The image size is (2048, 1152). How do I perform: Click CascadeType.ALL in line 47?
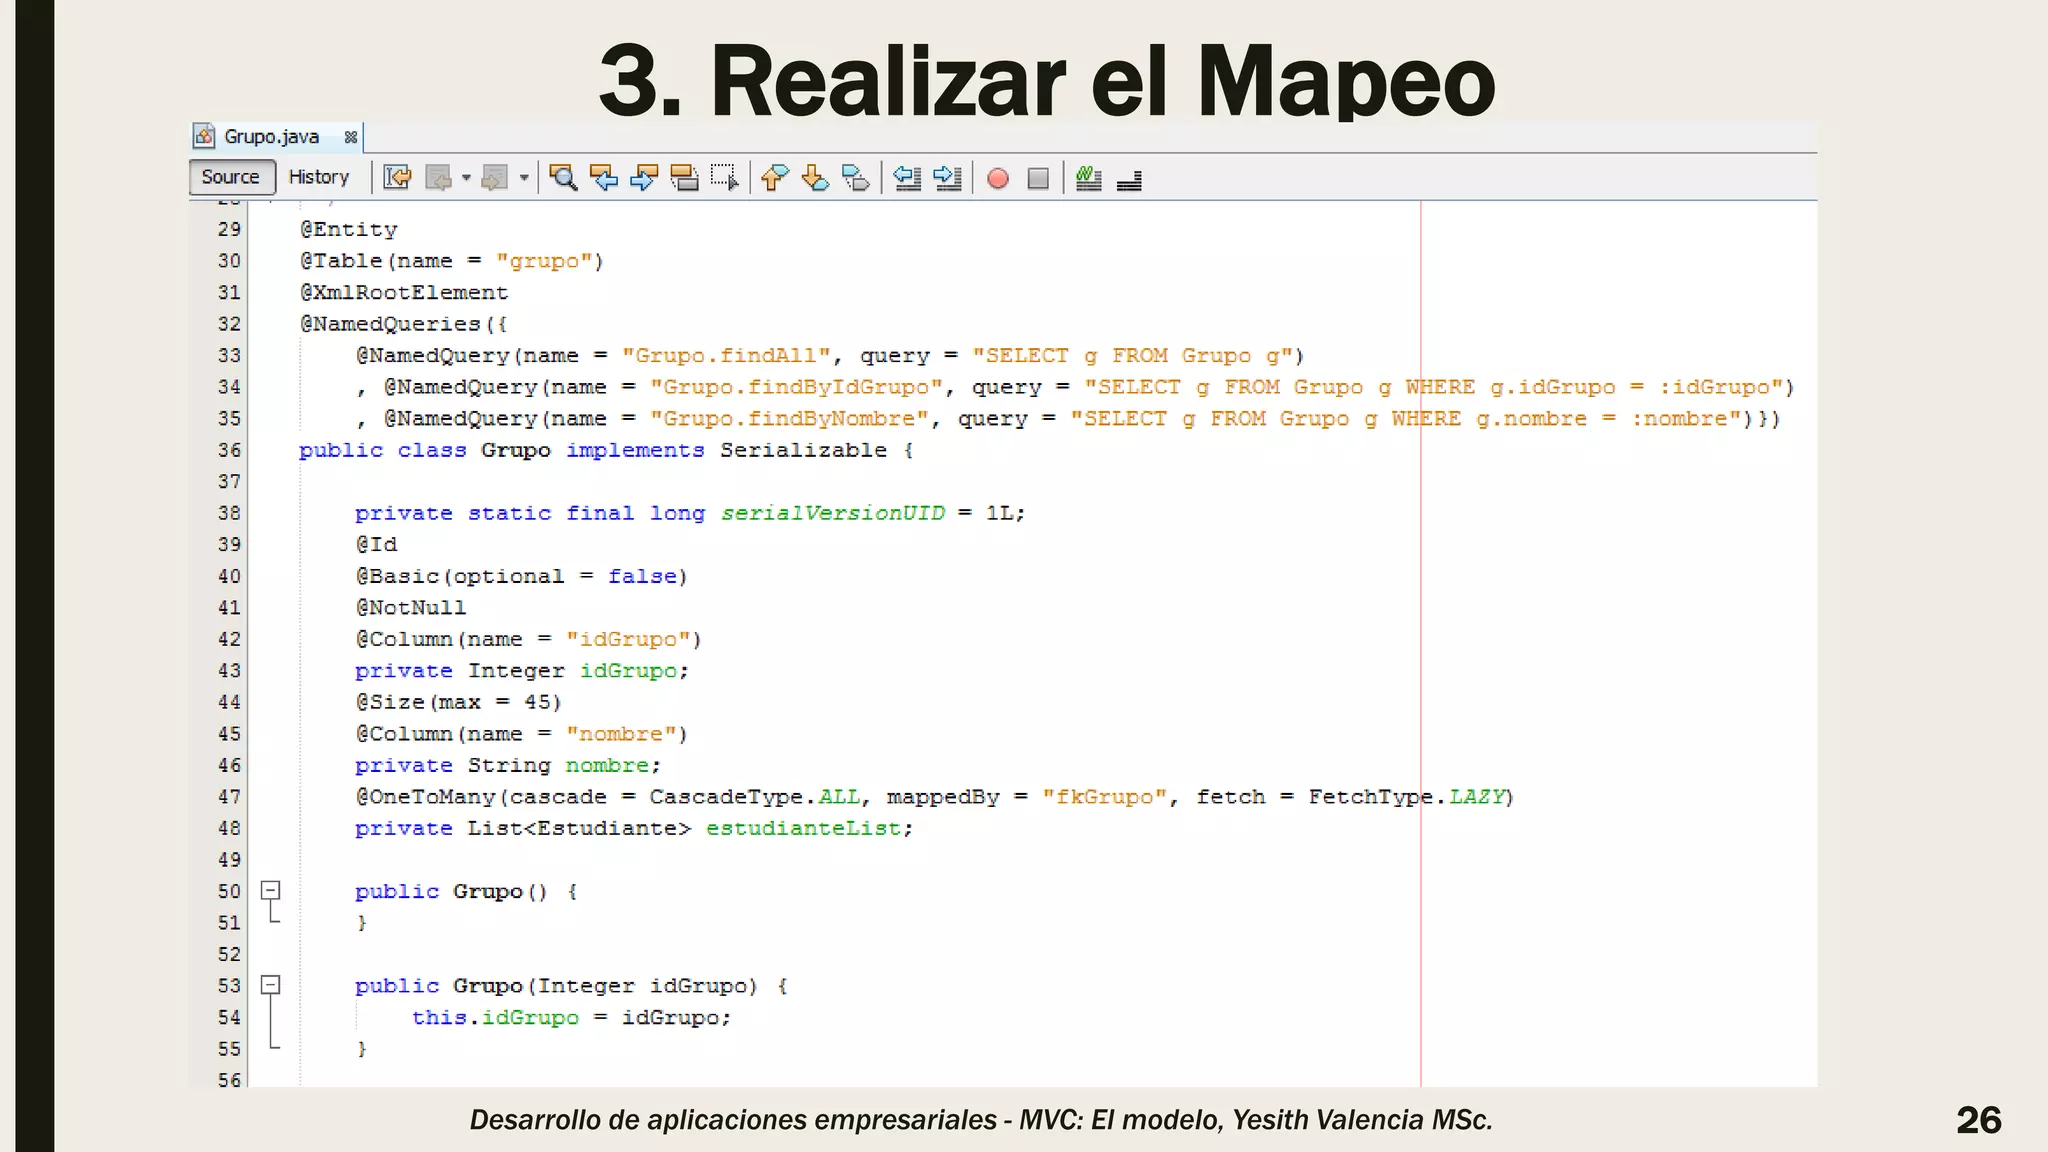754,797
